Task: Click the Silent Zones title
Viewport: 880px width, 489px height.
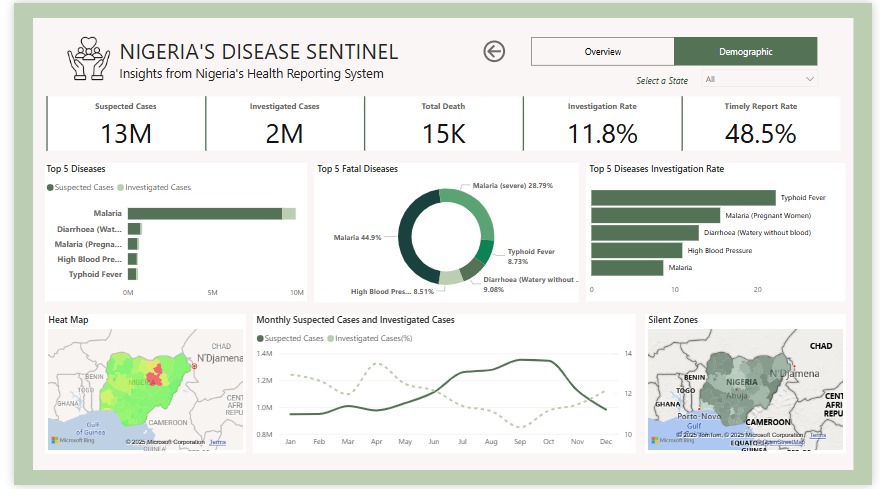Action: [x=673, y=320]
